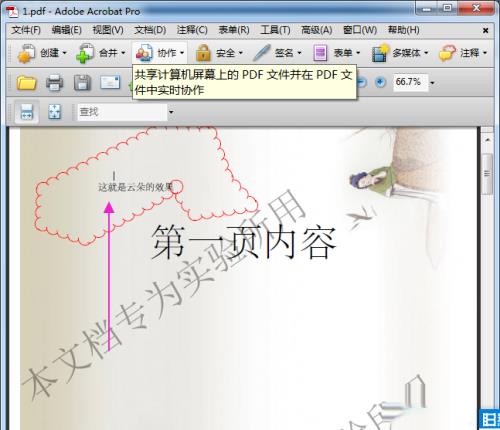Open the Advanced (高级) menu

point(316,30)
